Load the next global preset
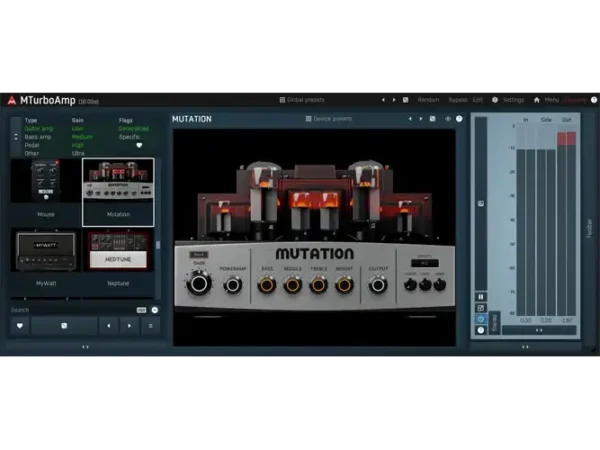Viewport: 600px width, 450px height. pyautogui.click(x=394, y=100)
